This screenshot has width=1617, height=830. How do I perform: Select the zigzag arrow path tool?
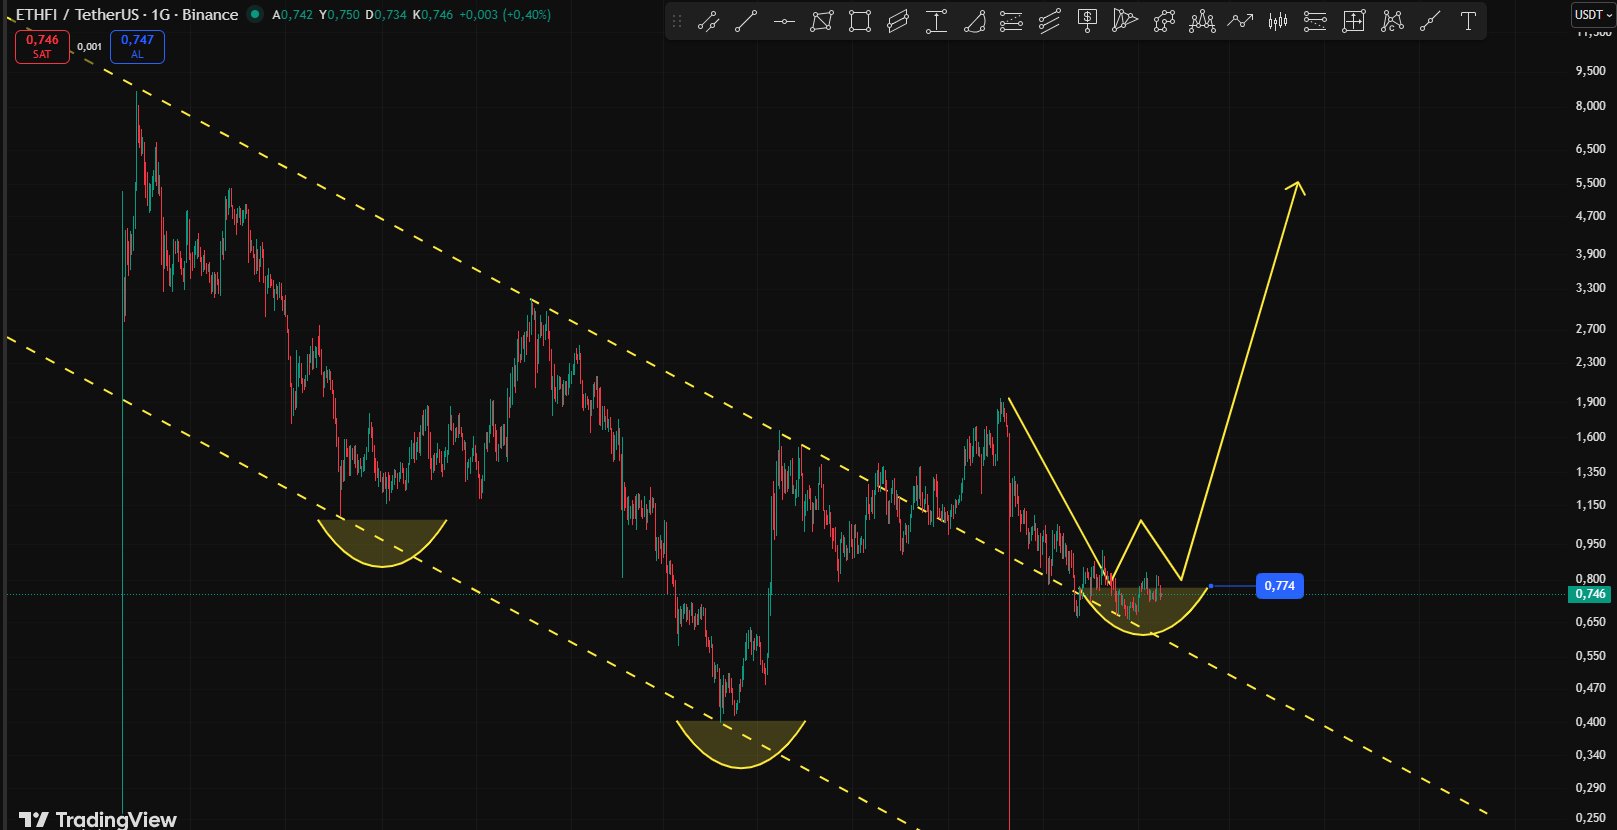click(x=1240, y=21)
